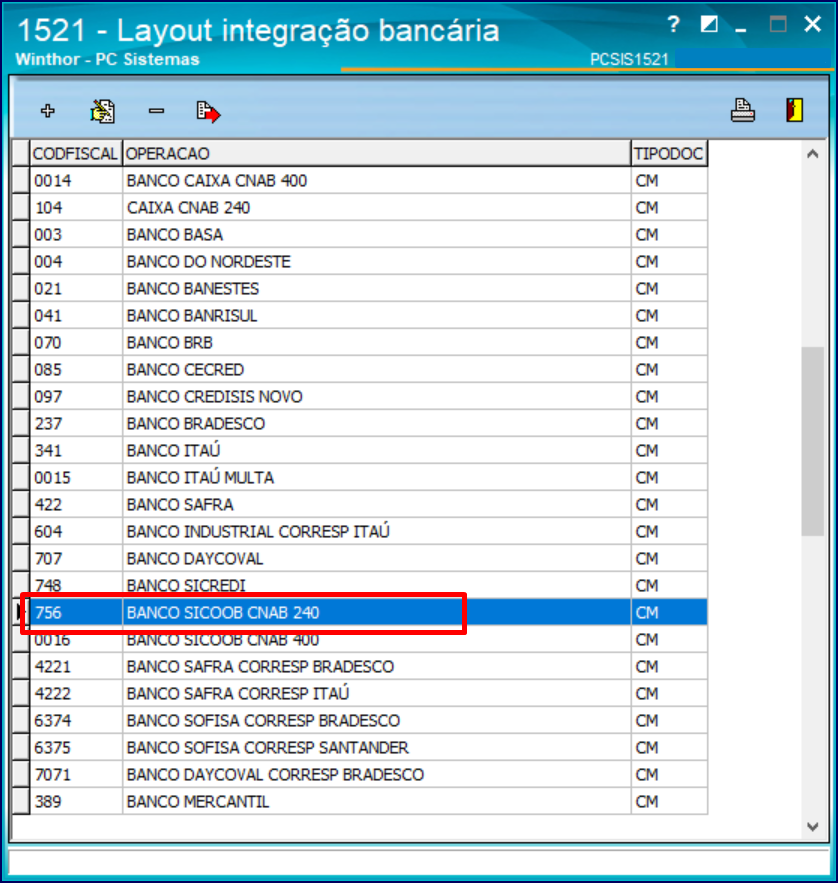Click code cell 4221
This screenshot has width=838, height=883.
point(76,667)
